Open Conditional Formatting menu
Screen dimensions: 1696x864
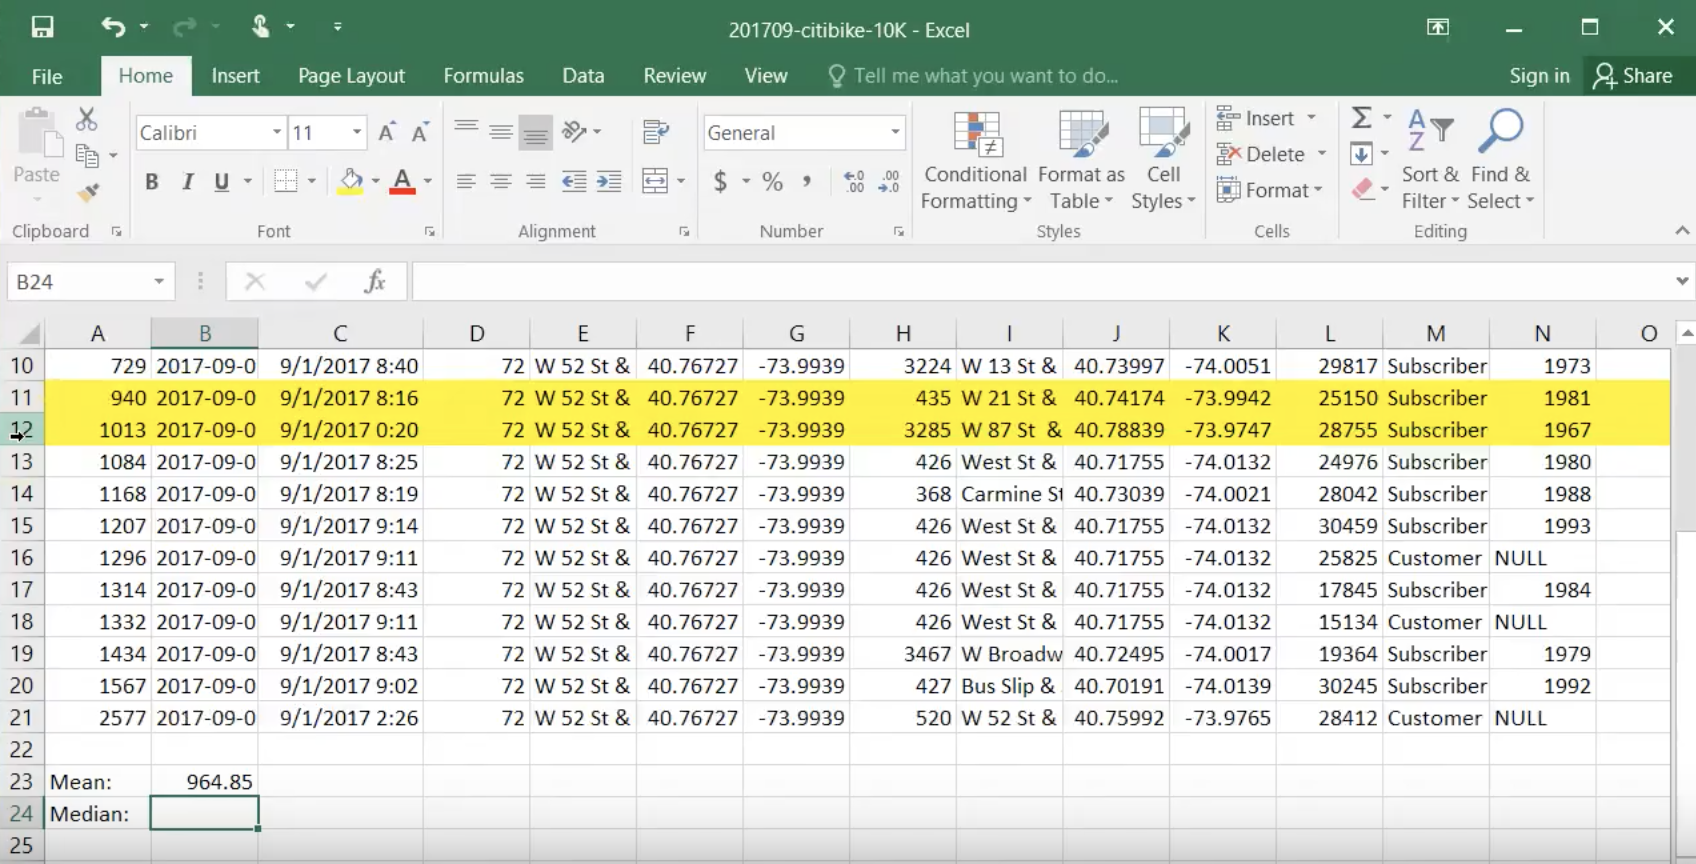pyautogui.click(x=975, y=161)
